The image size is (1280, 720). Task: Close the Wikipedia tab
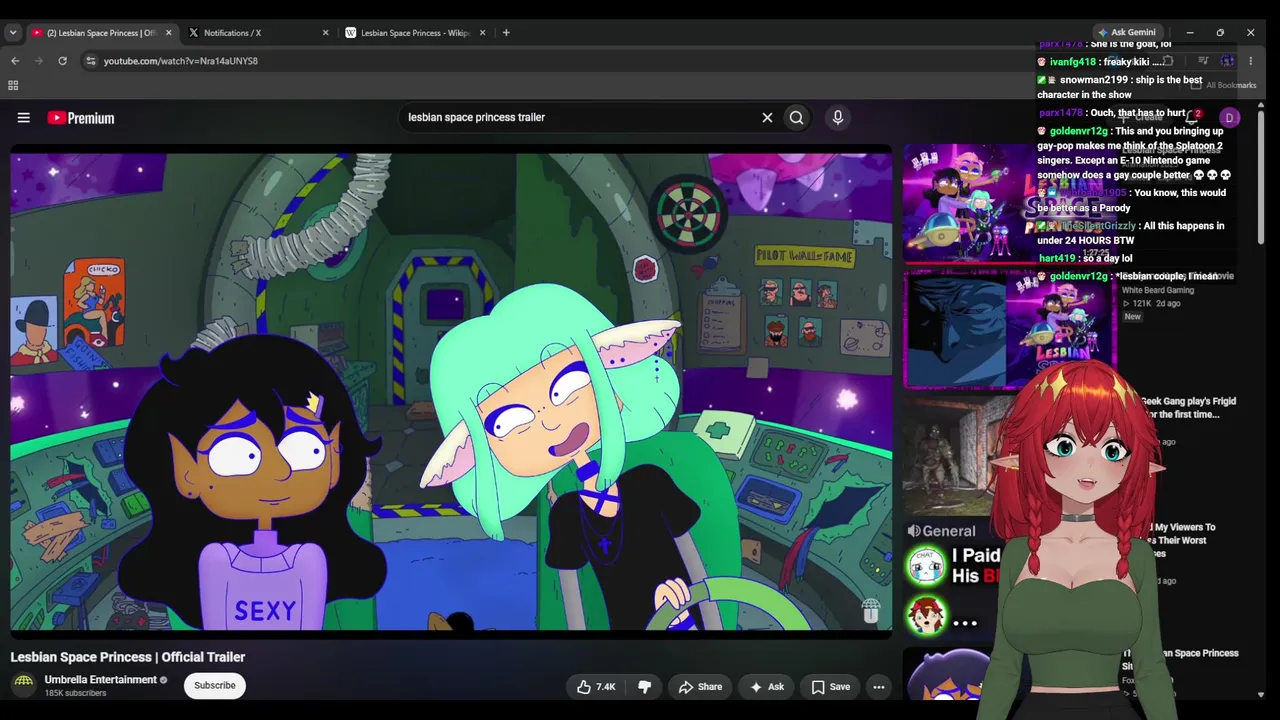pos(482,33)
